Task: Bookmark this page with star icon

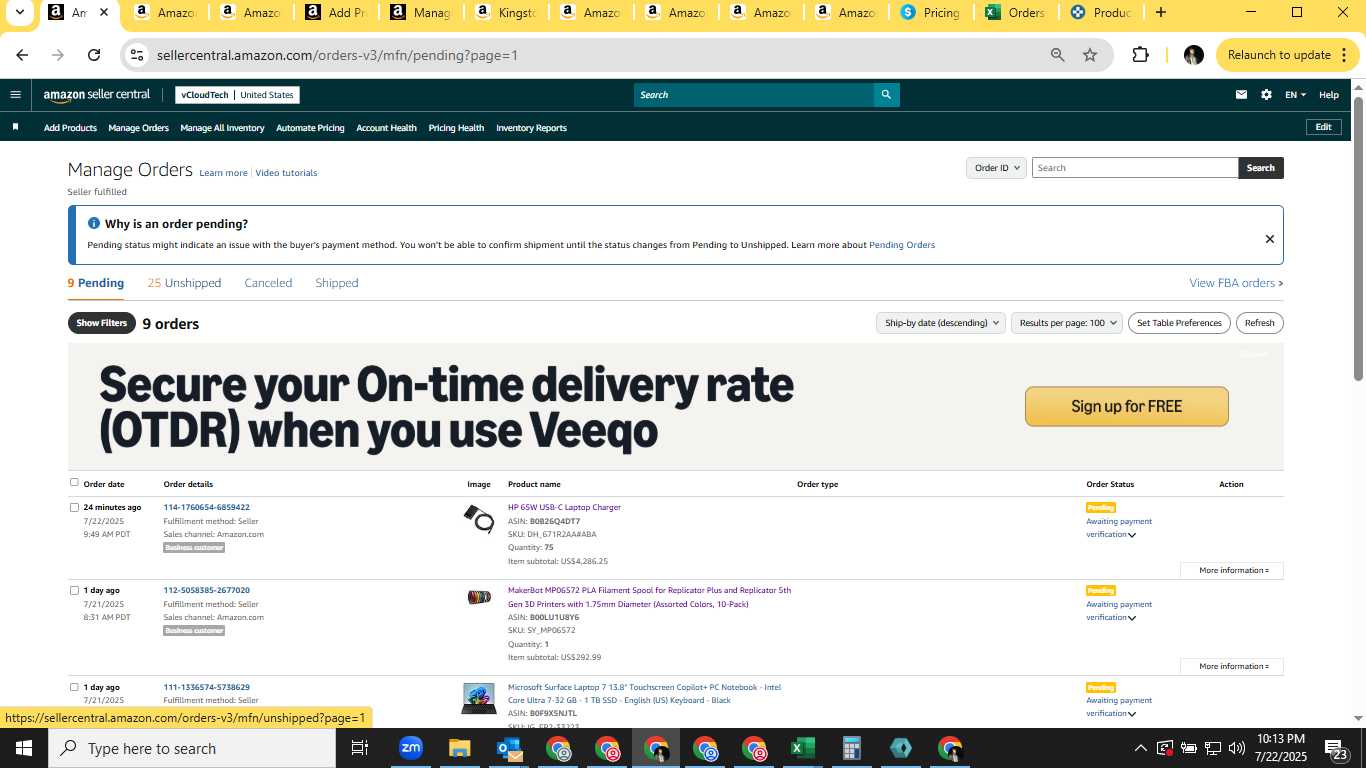Action: [1090, 55]
